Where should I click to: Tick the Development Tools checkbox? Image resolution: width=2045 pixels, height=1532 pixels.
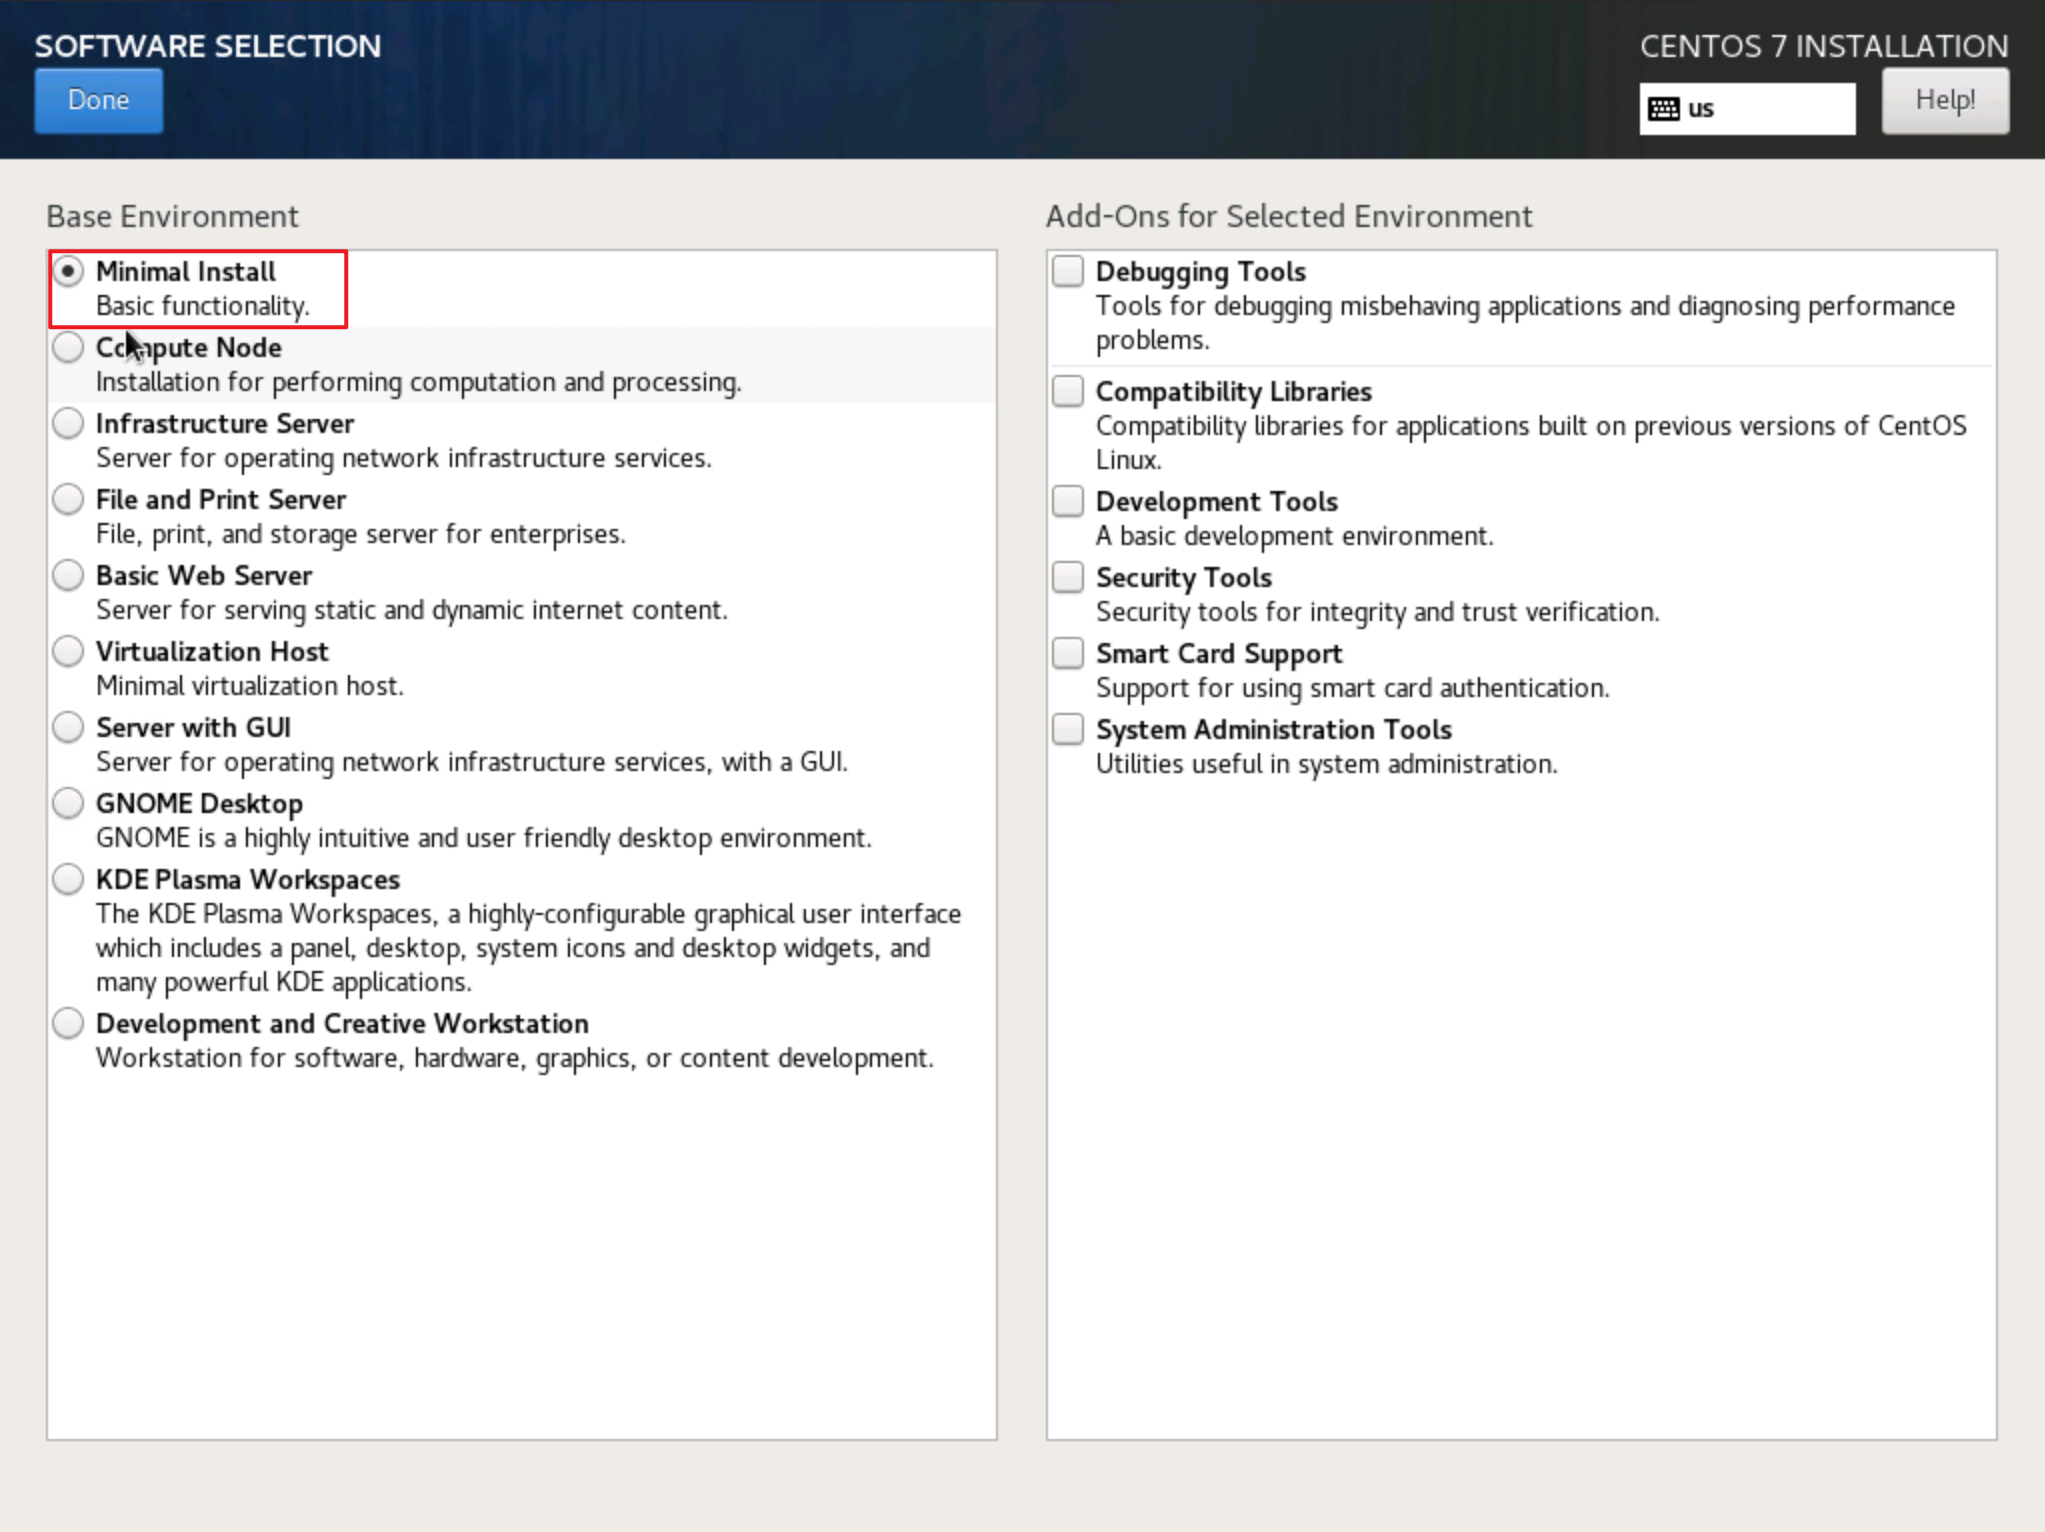[1068, 501]
